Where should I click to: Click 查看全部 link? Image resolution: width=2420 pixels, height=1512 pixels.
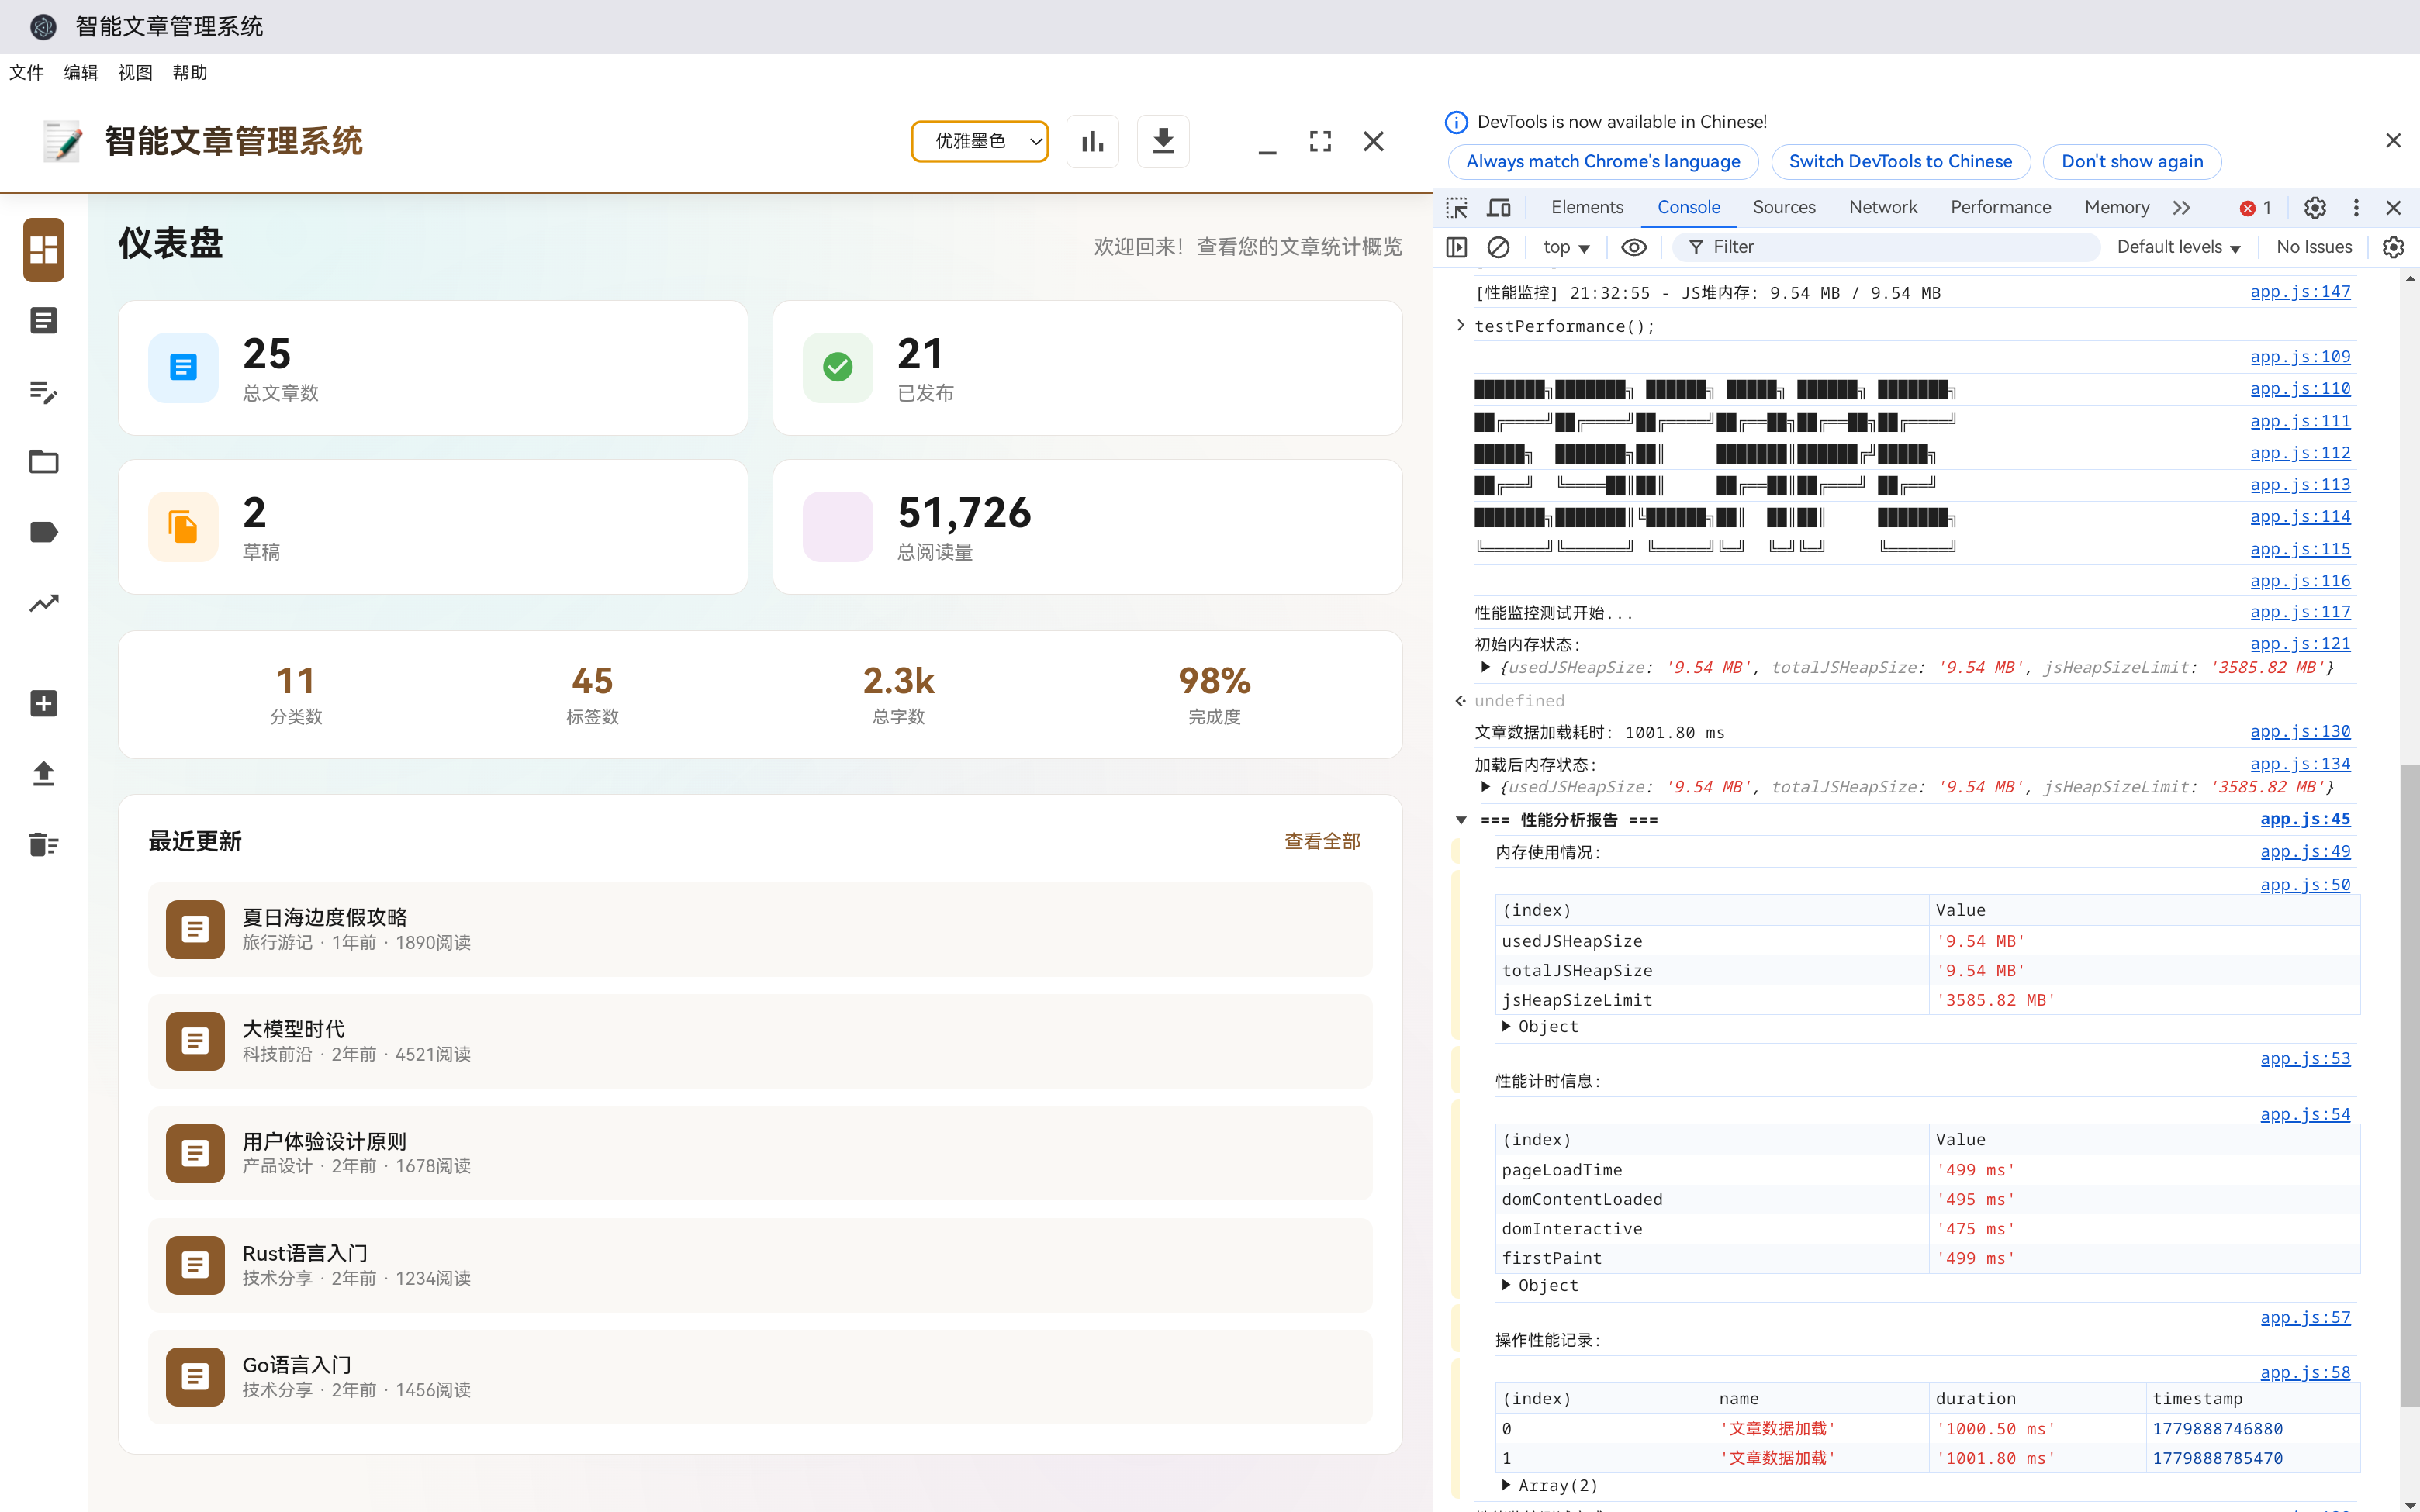[x=1322, y=841]
